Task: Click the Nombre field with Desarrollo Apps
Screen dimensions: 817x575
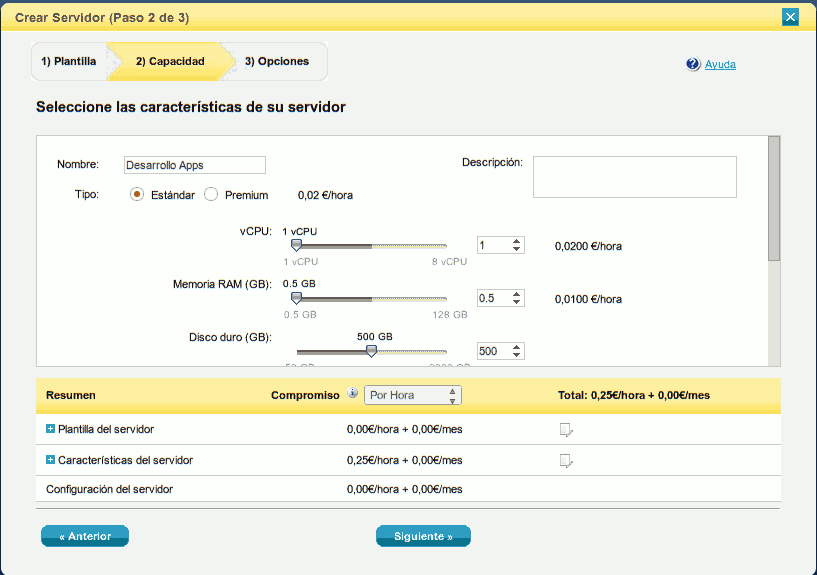Action: 195,165
